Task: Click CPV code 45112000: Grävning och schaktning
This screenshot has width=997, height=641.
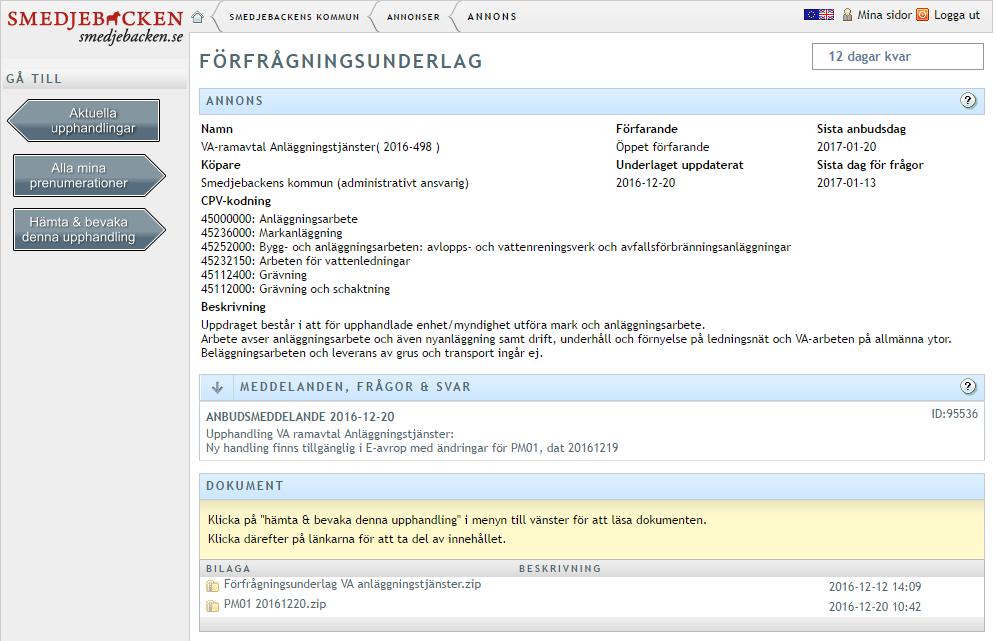Action: (x=296, y=289)
